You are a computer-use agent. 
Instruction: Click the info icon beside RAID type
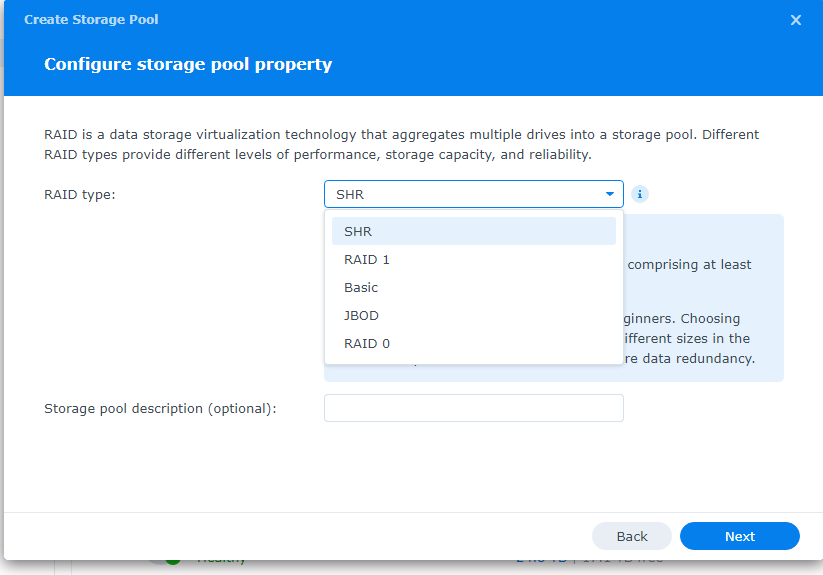(639, 194)
